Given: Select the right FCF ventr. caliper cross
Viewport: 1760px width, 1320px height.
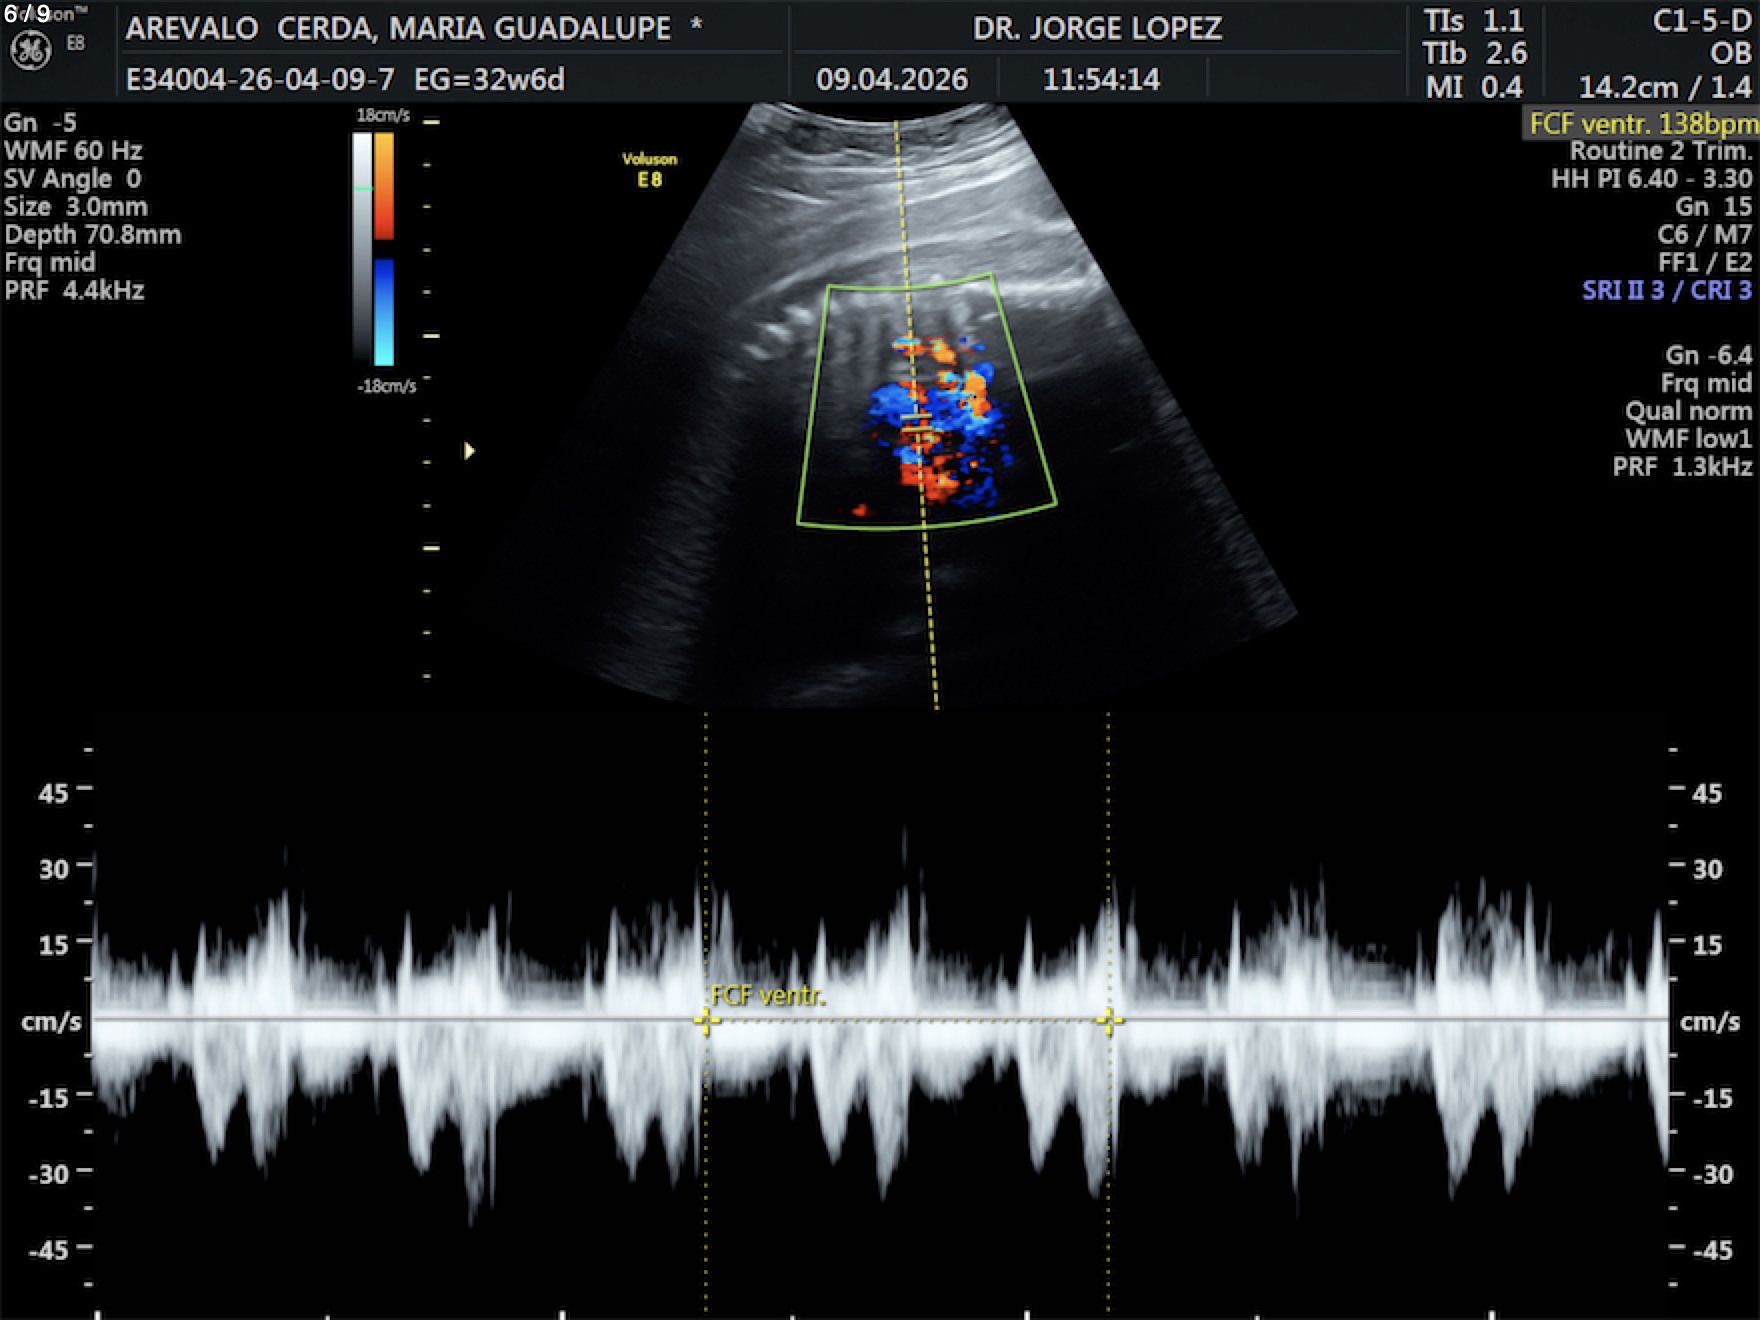Looking at the screenshot, I should 1108,1021.
